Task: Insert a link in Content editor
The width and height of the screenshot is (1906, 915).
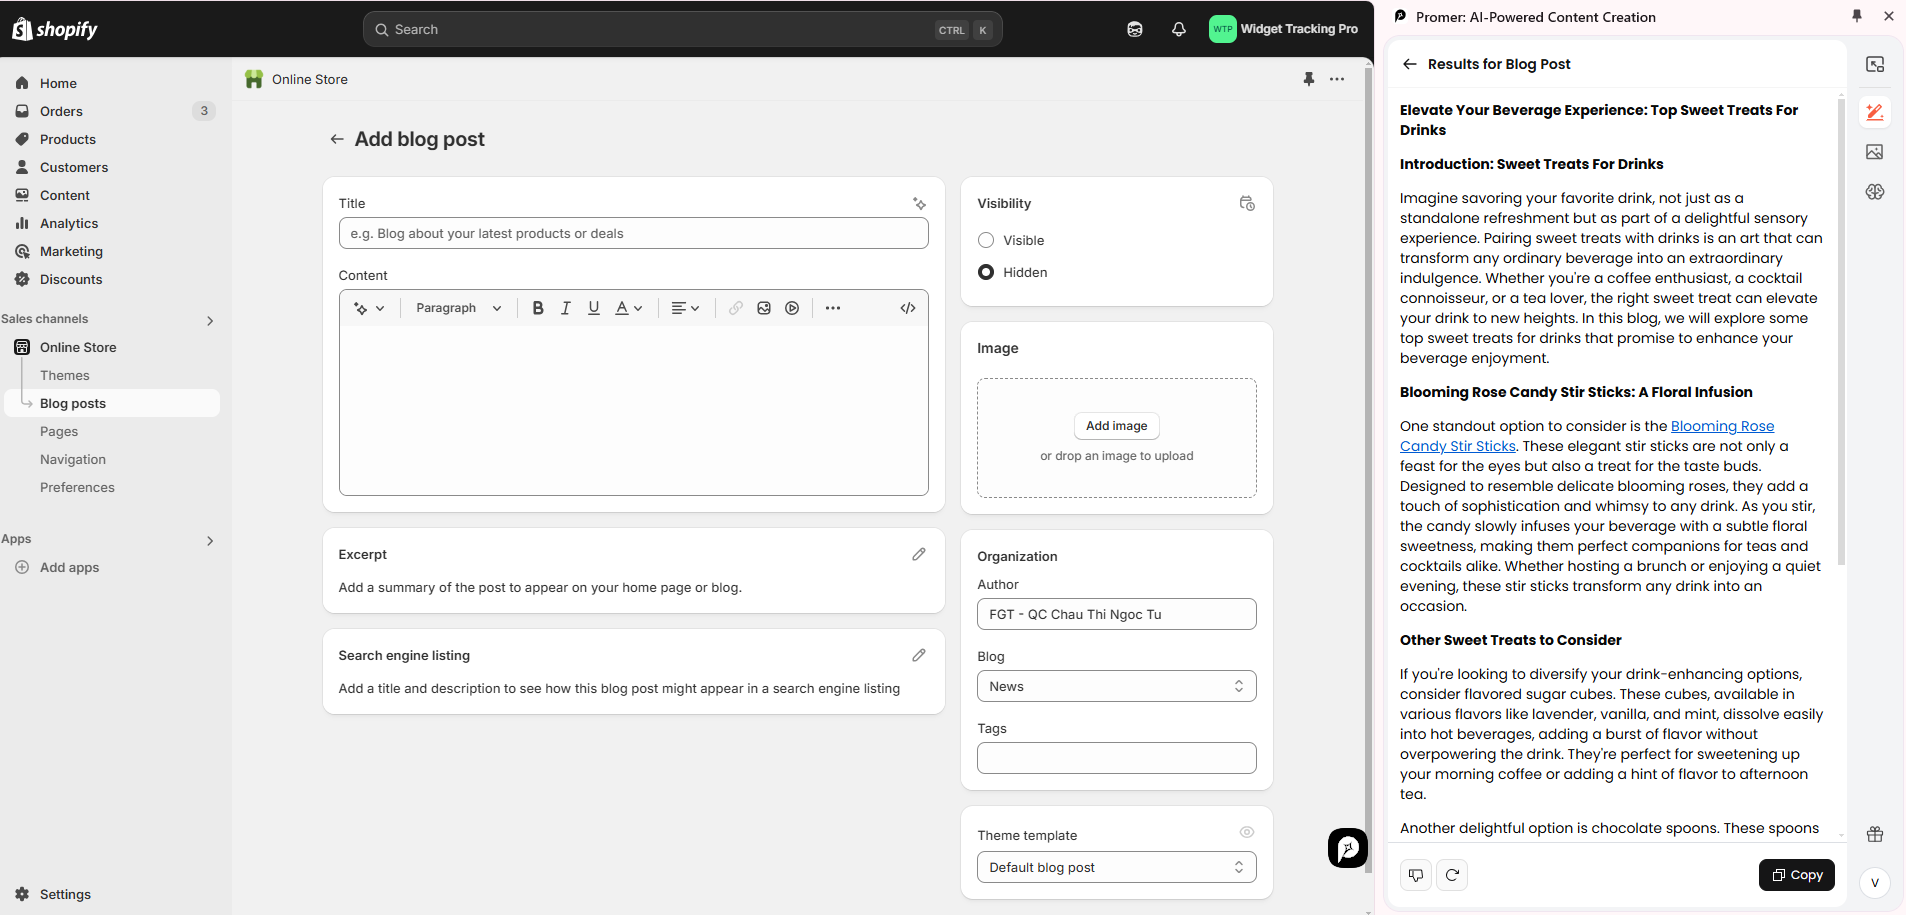Action: [736, 308]
